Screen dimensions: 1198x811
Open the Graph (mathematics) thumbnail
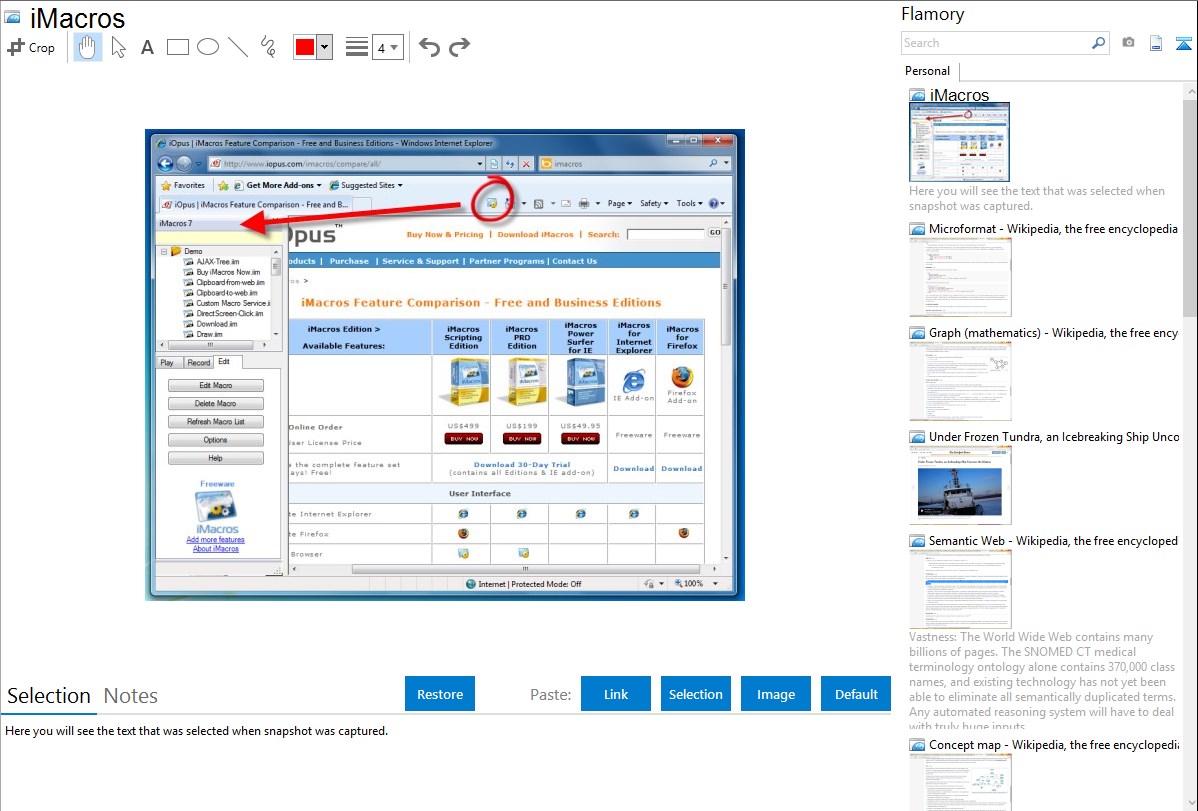[x=960, y=381]
